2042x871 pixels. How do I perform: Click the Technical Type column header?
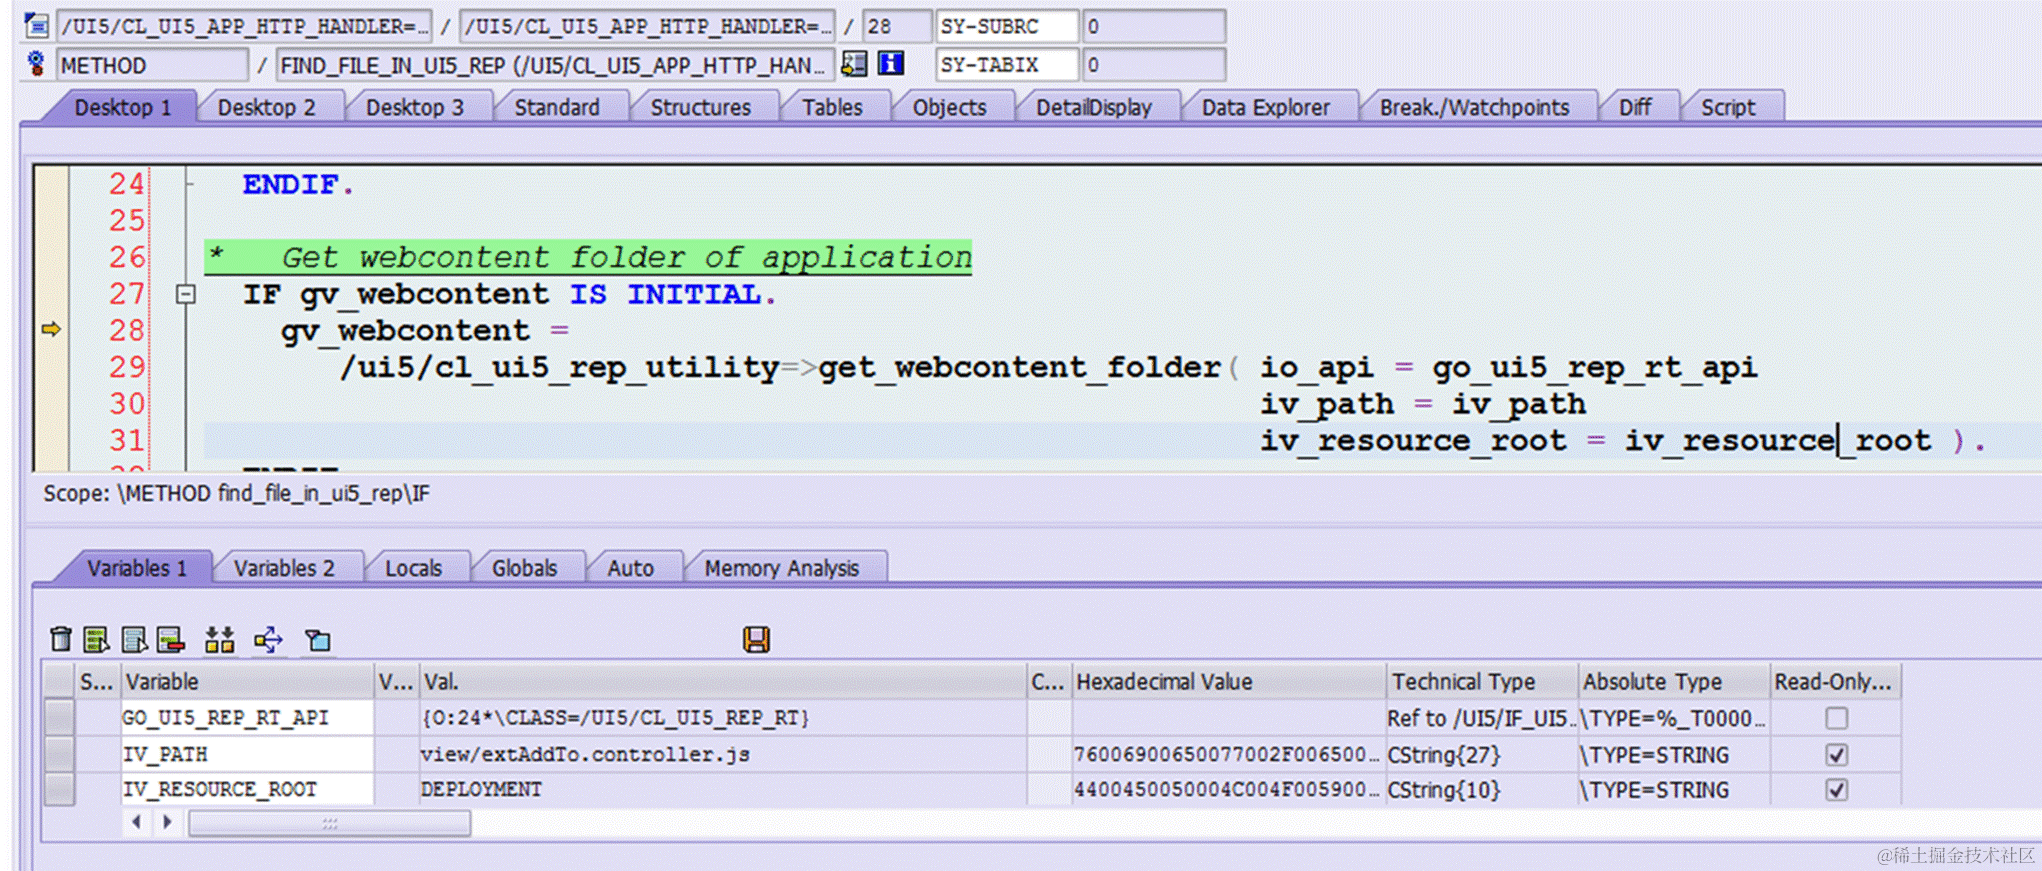coord(1482,682)
